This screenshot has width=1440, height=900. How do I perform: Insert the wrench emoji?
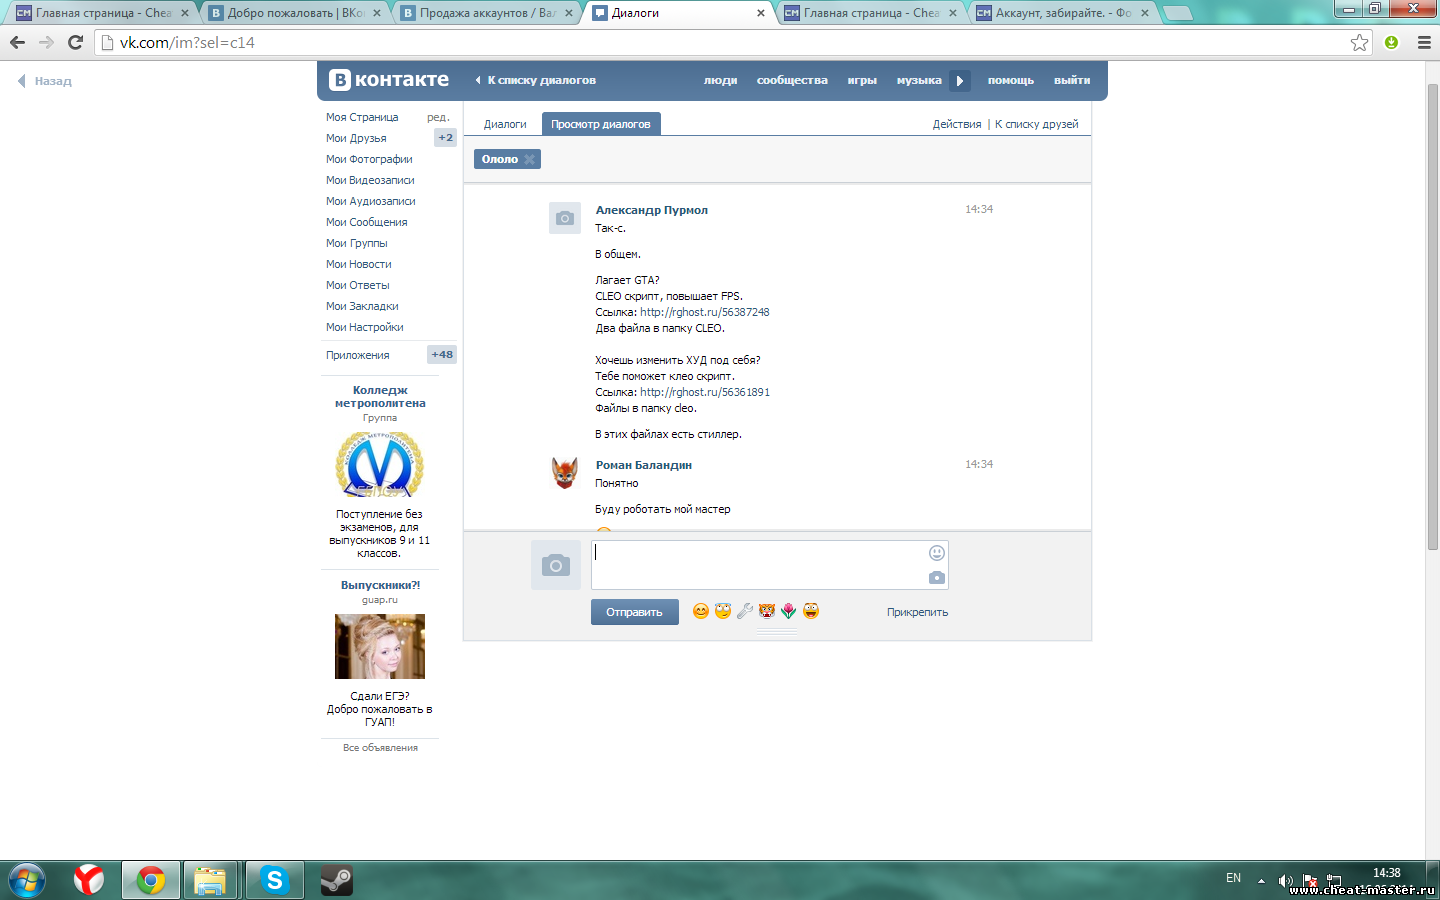(x=745, y=611)
